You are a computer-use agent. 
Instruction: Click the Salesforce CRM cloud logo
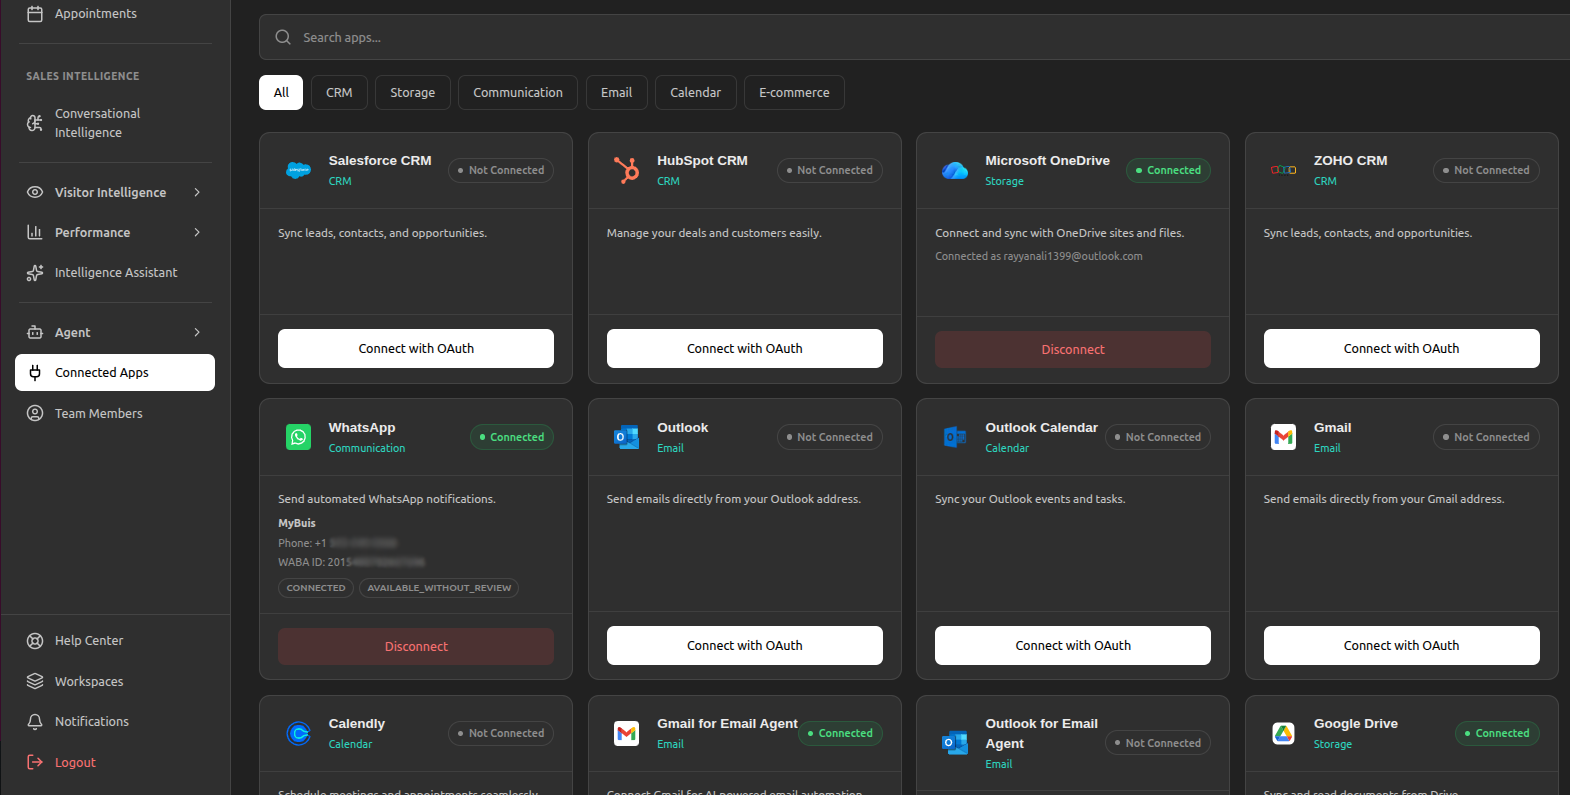(x=298, y=170)
